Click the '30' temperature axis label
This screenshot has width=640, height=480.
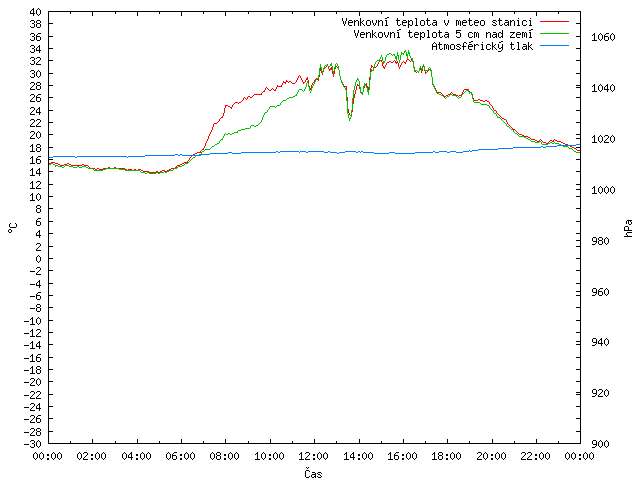coord(36,74)
